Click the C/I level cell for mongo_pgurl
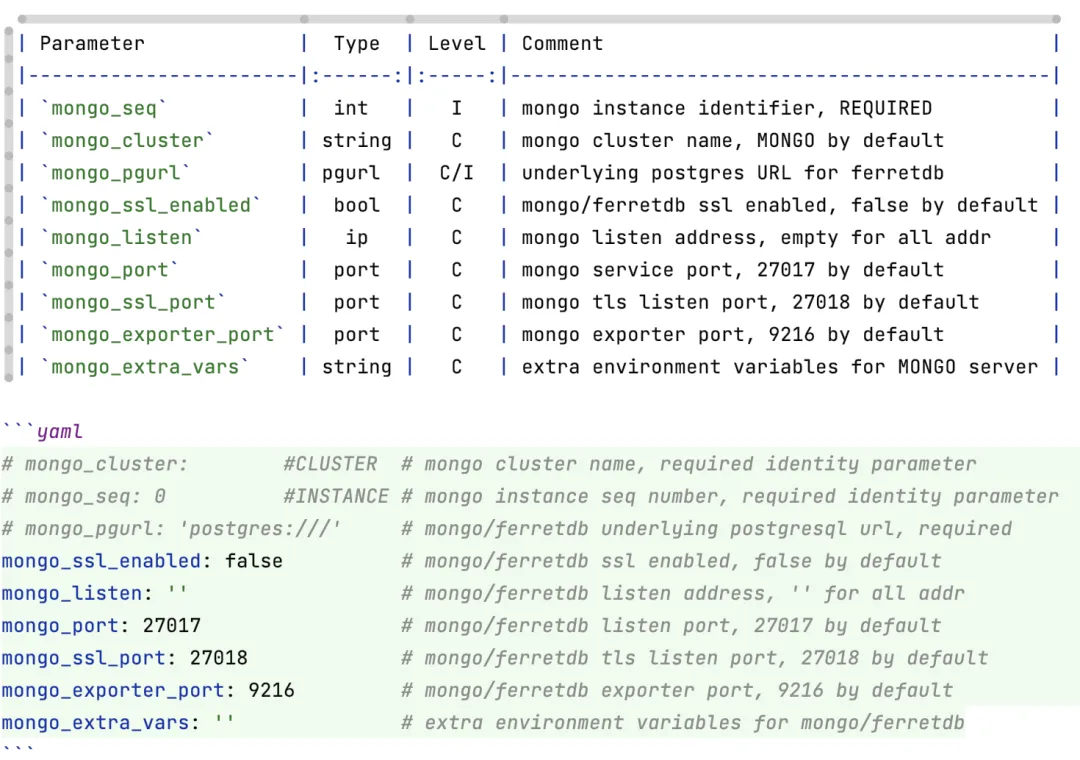Image resolution: width=1080 pixels, height=760 pixels. pos(456,172)
